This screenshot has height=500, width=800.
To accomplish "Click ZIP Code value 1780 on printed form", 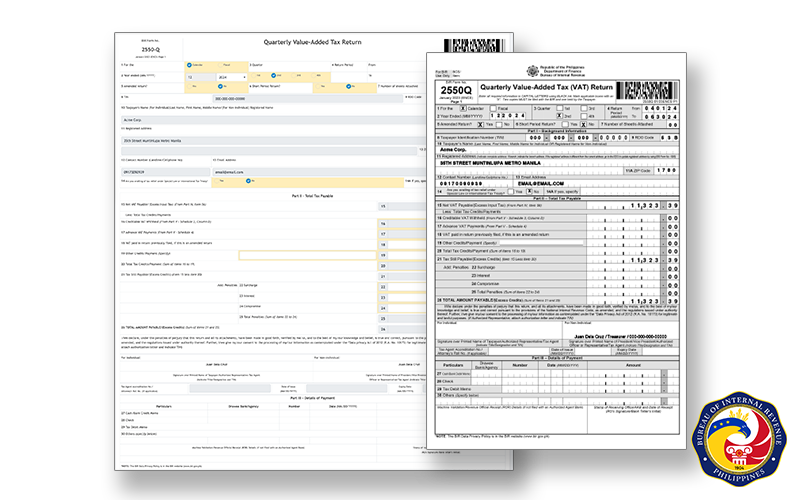I will [666, 170].
